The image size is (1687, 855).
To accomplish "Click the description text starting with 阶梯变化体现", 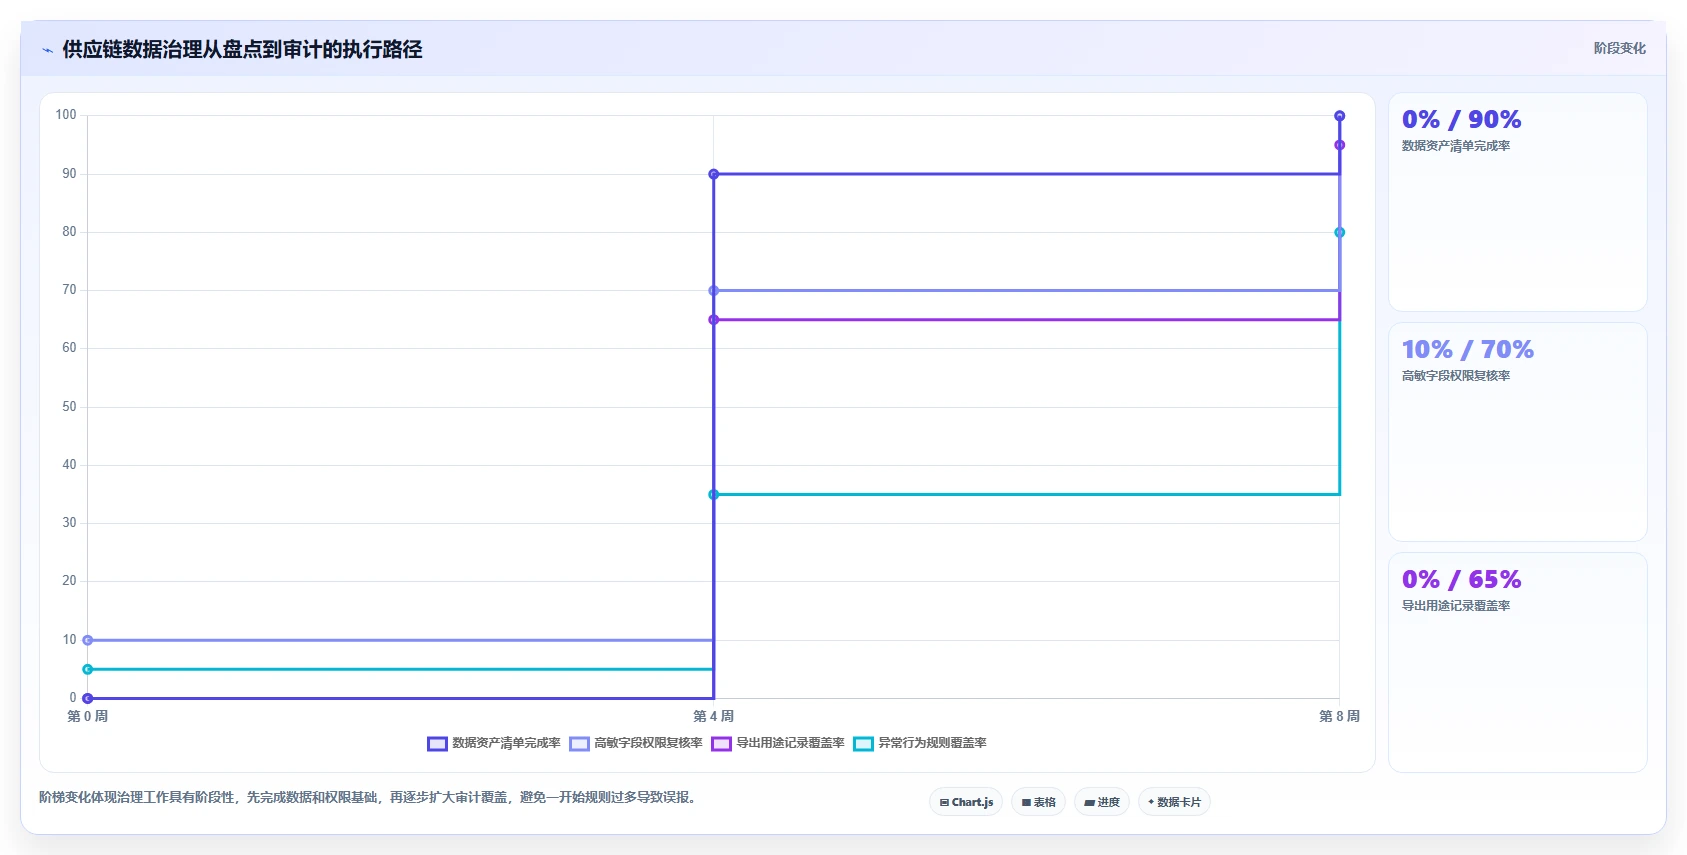I will click(369, 797).
